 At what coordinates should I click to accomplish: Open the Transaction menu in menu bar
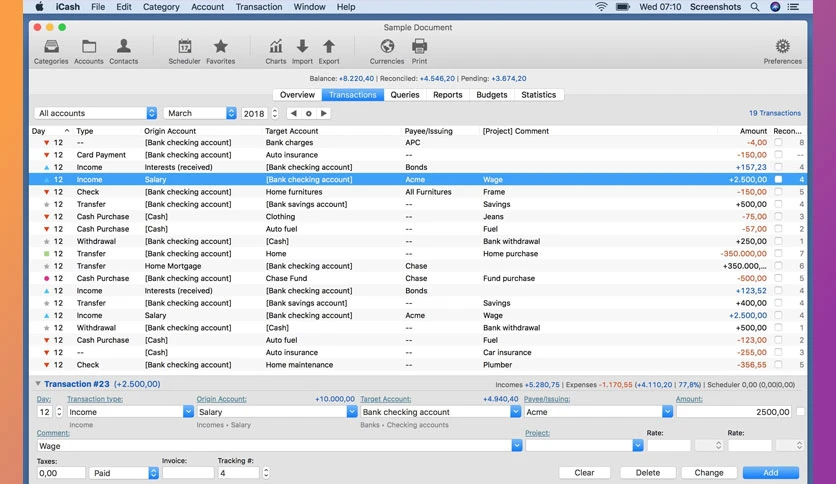pos(259,7)
